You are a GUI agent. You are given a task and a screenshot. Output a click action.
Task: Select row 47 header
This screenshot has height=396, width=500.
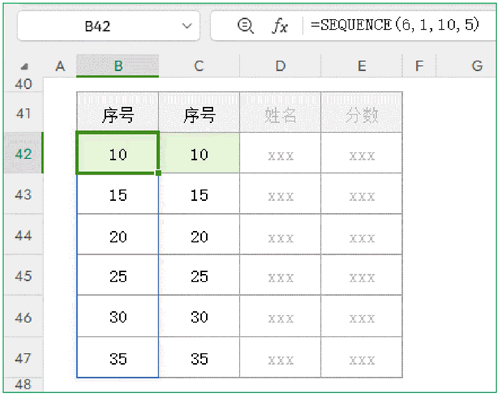(x=23, y=358)
